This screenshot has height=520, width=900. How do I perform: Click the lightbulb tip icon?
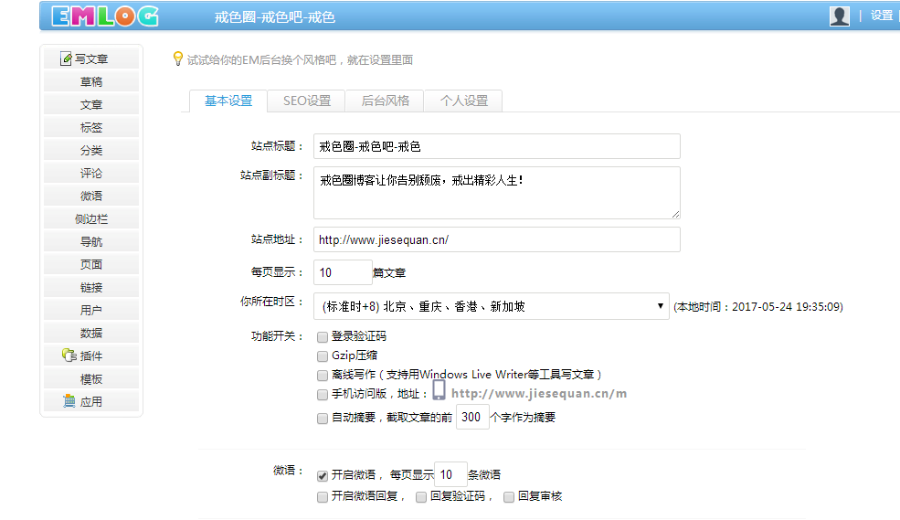coord(178,59)
